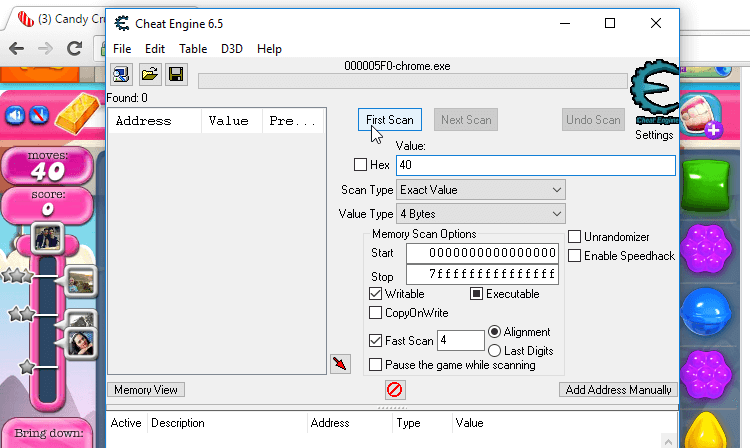This screenshot has height=448, width=750.
Task: Click the Description column header
Action: (227, 423)
